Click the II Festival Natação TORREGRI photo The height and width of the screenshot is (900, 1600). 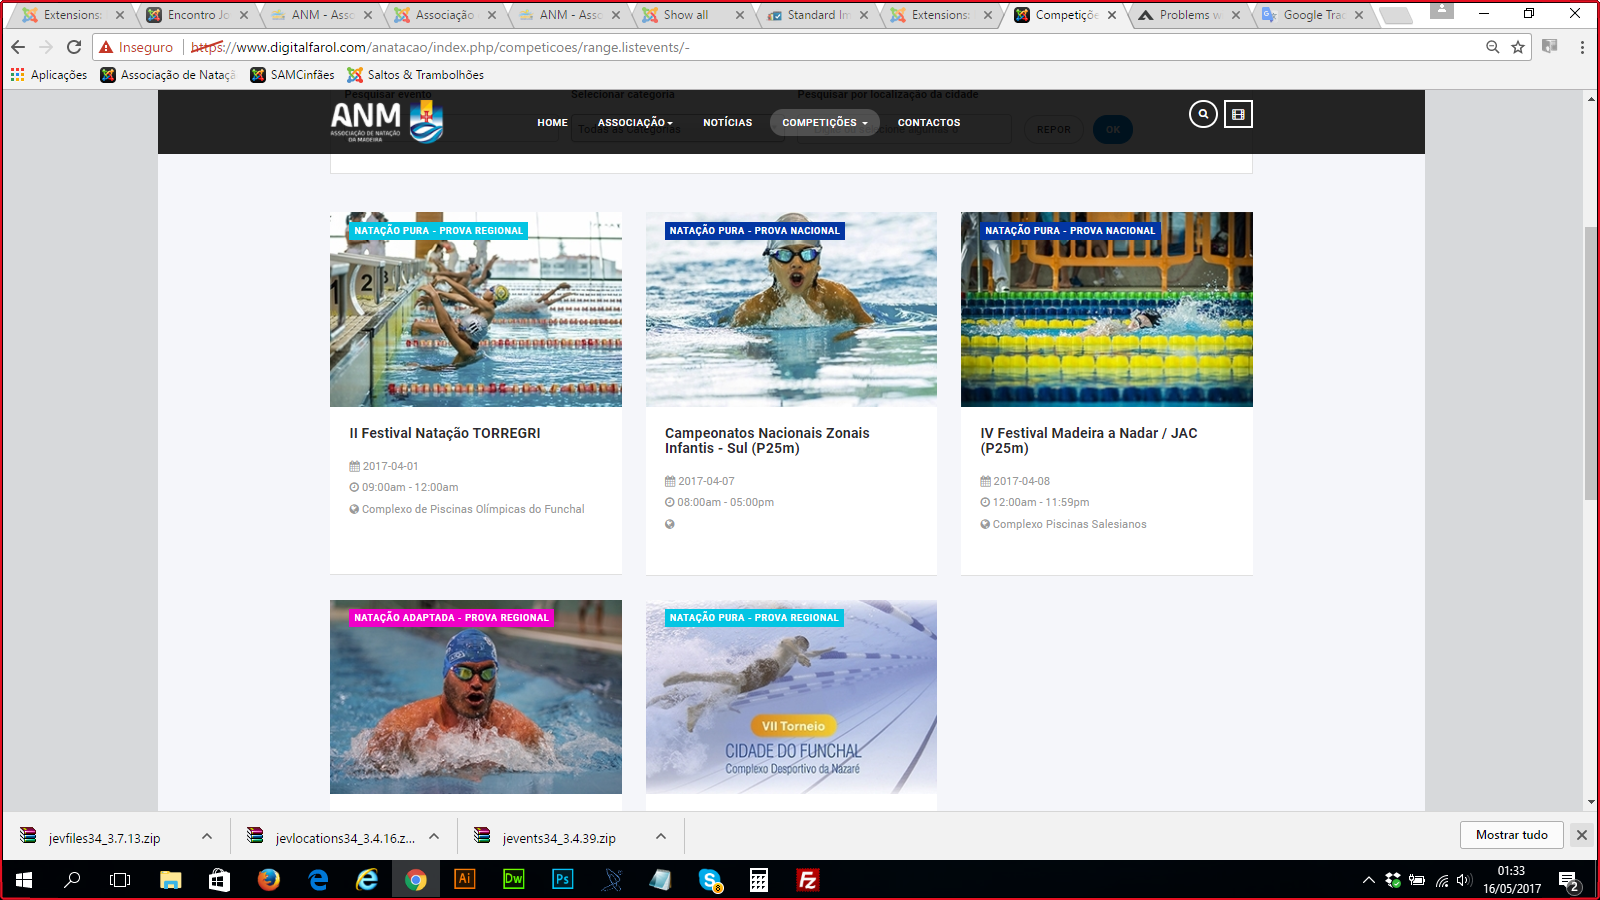[476, 309]
